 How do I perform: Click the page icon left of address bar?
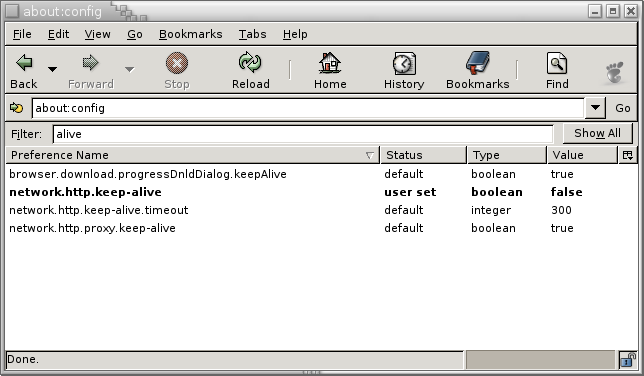click(x=16, y=108)
